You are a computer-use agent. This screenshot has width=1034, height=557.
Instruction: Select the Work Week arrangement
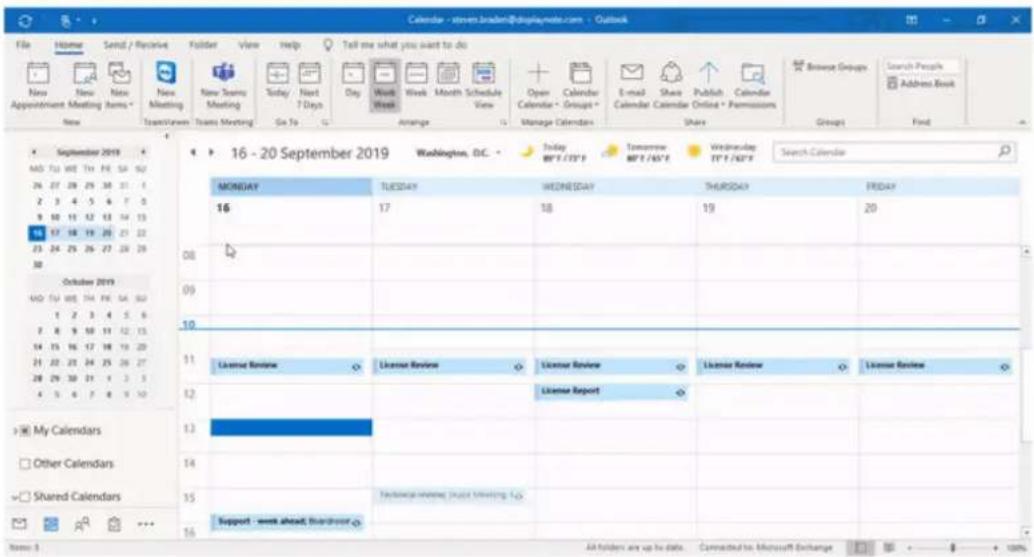[x=384, y=86]
